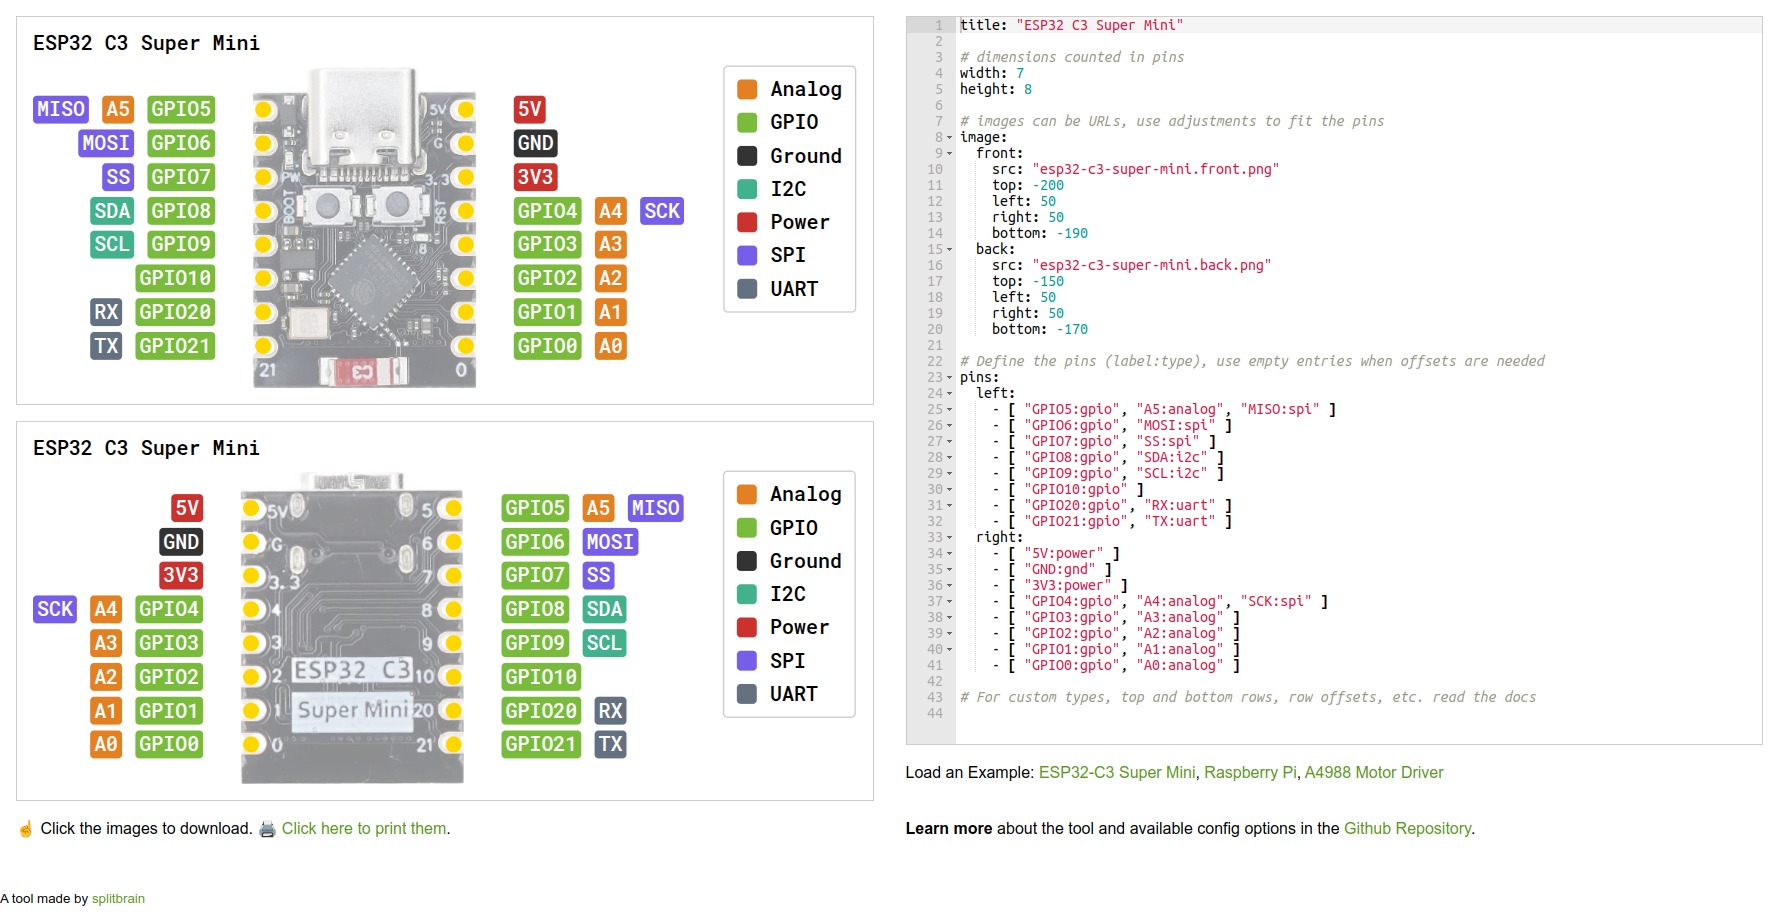Click the 5V label in the front pinout
1779x918 pixels.
529,109
